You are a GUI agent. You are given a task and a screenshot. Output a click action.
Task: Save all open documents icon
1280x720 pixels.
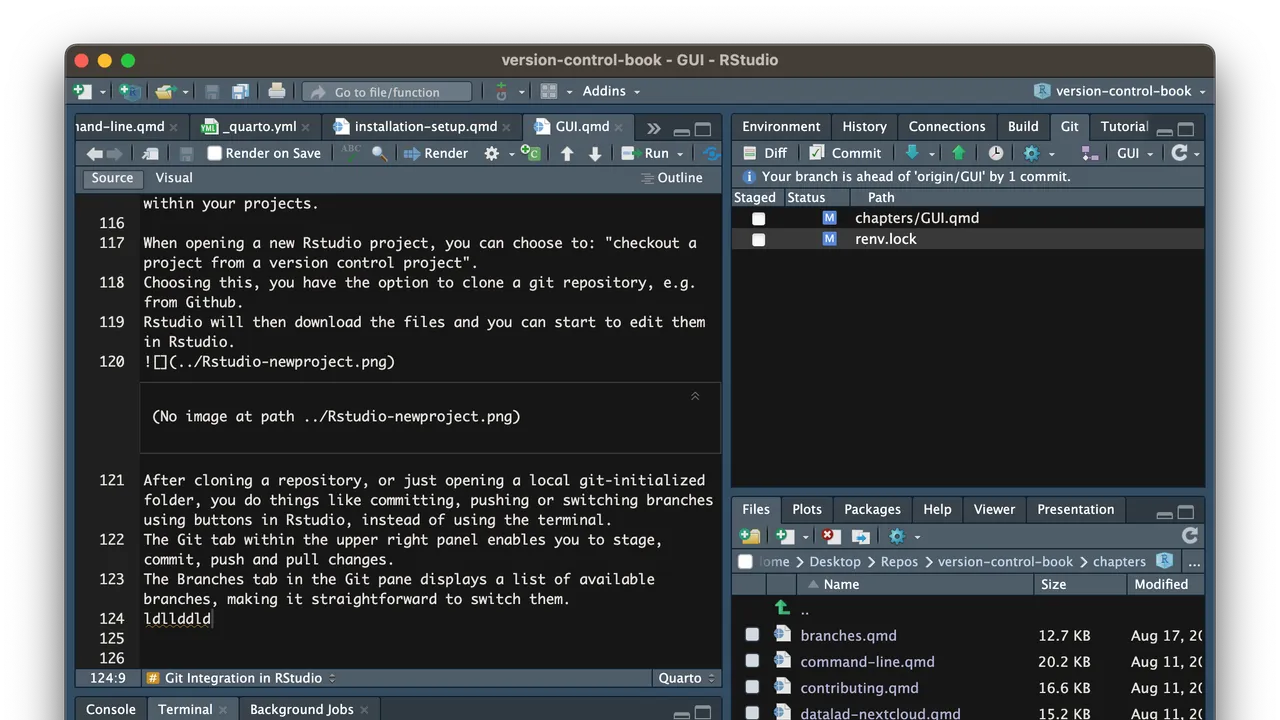pos(240,91)
